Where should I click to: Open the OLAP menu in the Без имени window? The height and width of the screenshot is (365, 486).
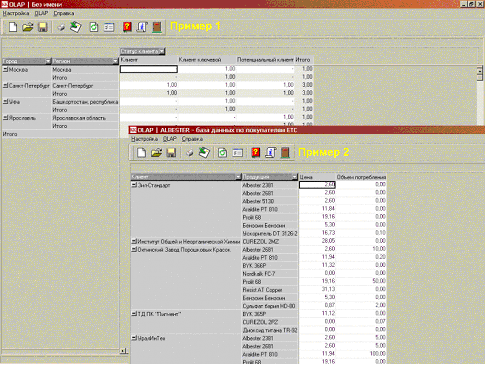coord(41,13)
